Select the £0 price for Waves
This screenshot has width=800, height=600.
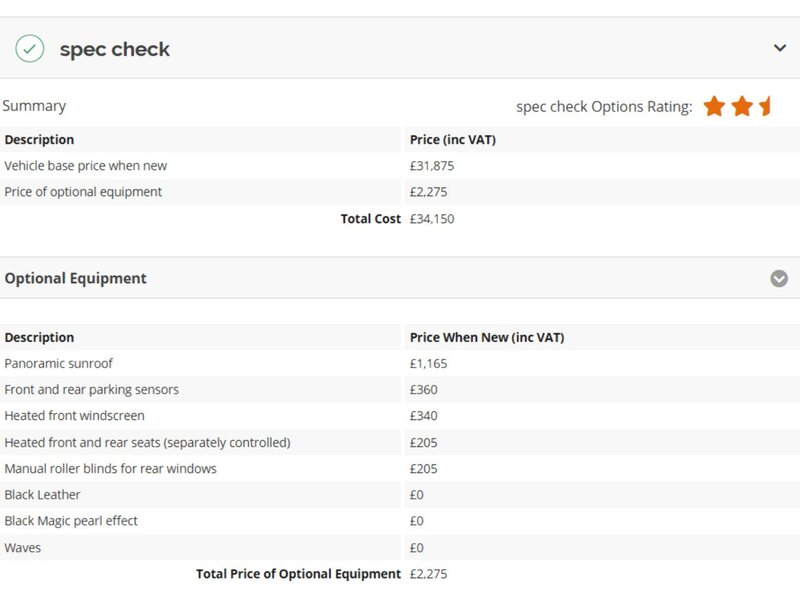tap(416, 547)
